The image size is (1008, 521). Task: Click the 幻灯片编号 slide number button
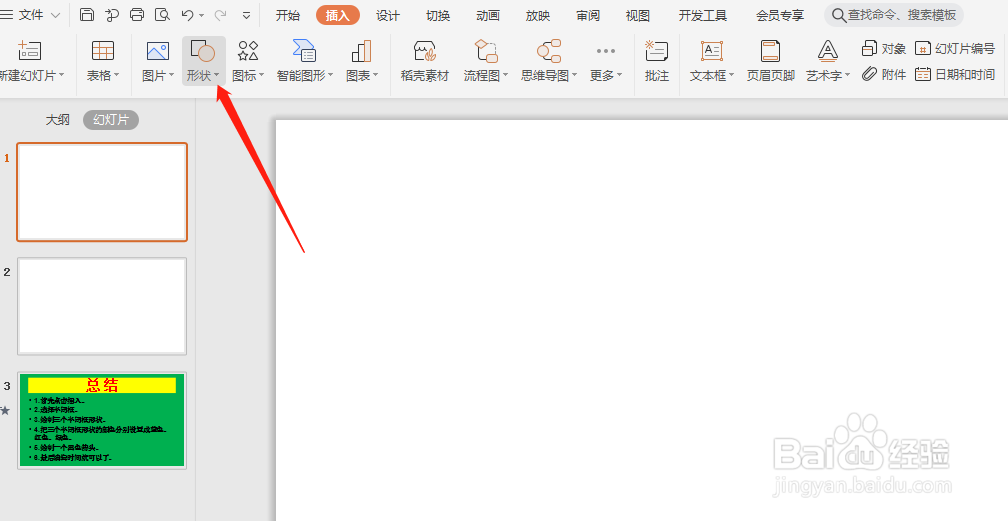click(955, 48)
